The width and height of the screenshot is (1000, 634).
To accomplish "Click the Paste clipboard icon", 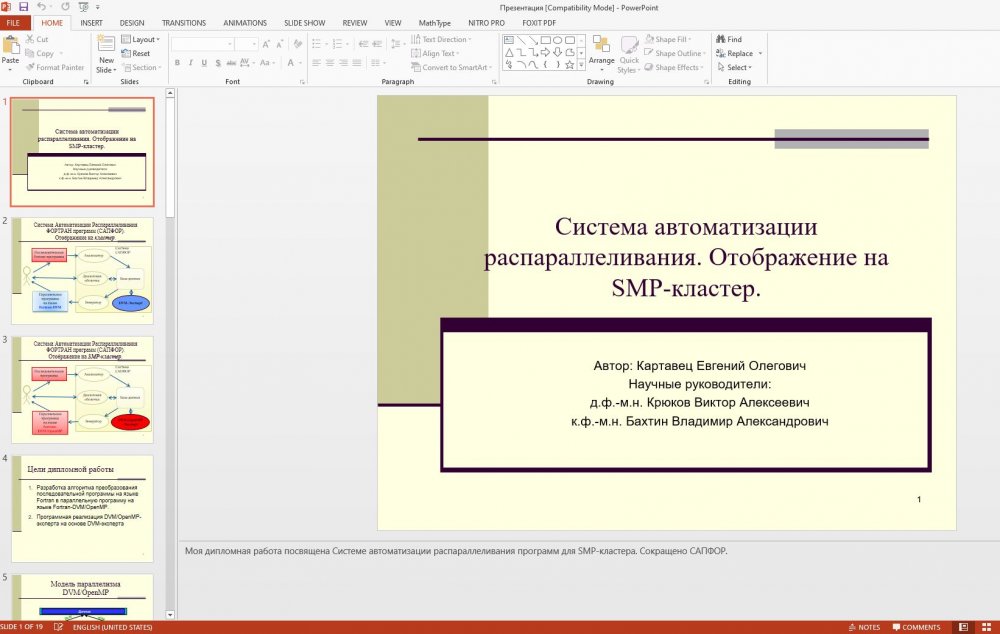I will pyautogui.click(x=10, y=45).
